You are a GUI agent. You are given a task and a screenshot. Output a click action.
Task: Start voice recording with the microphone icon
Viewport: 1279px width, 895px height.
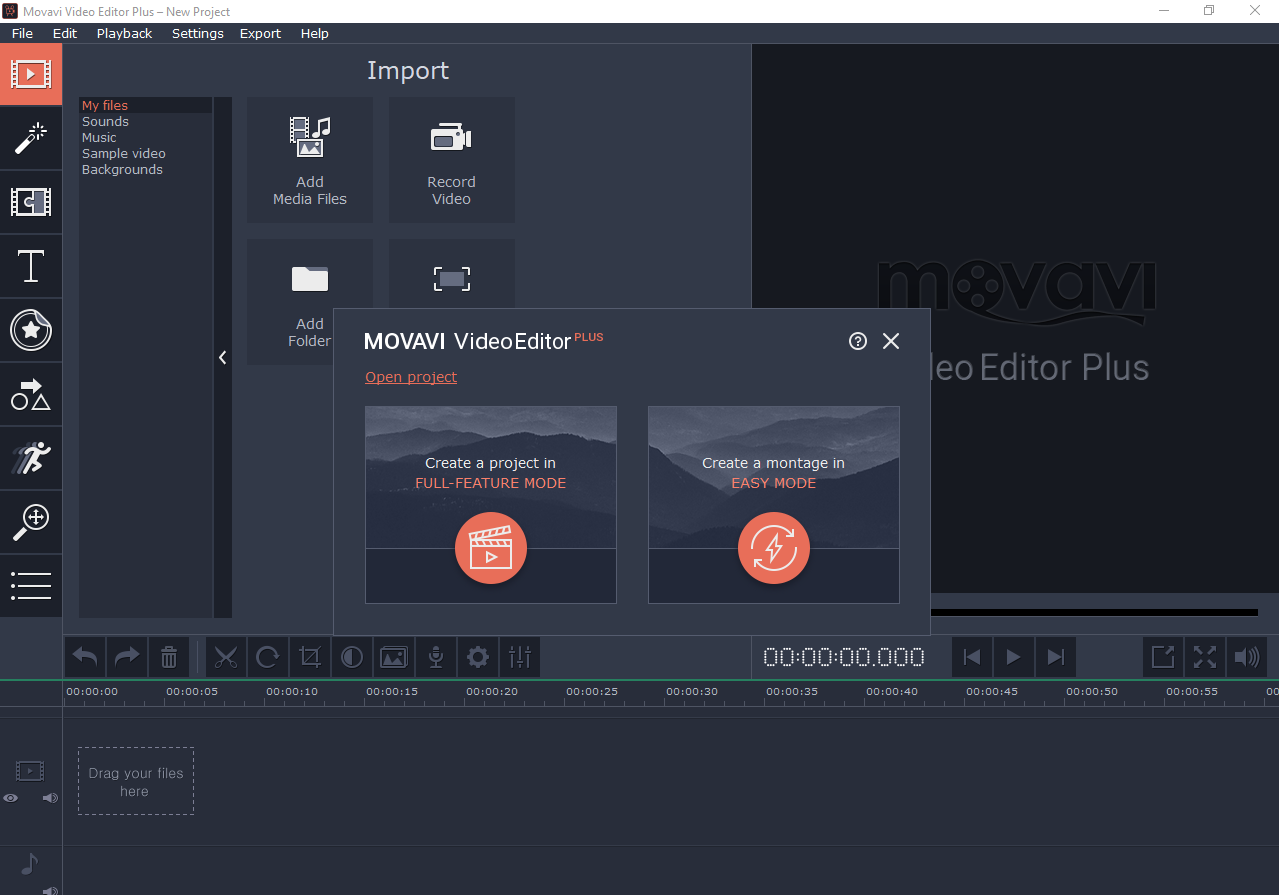(x=435, y=657)
